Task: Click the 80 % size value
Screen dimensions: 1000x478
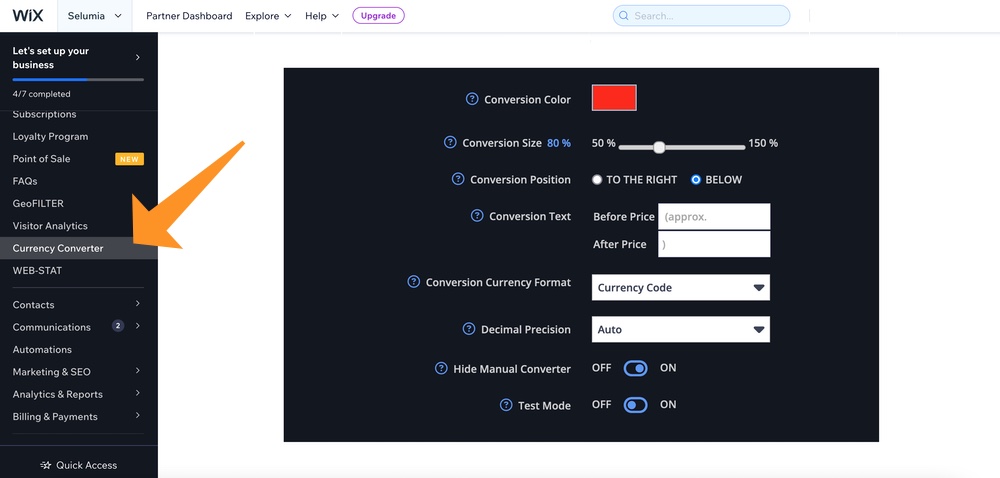Action: [559, 143]
